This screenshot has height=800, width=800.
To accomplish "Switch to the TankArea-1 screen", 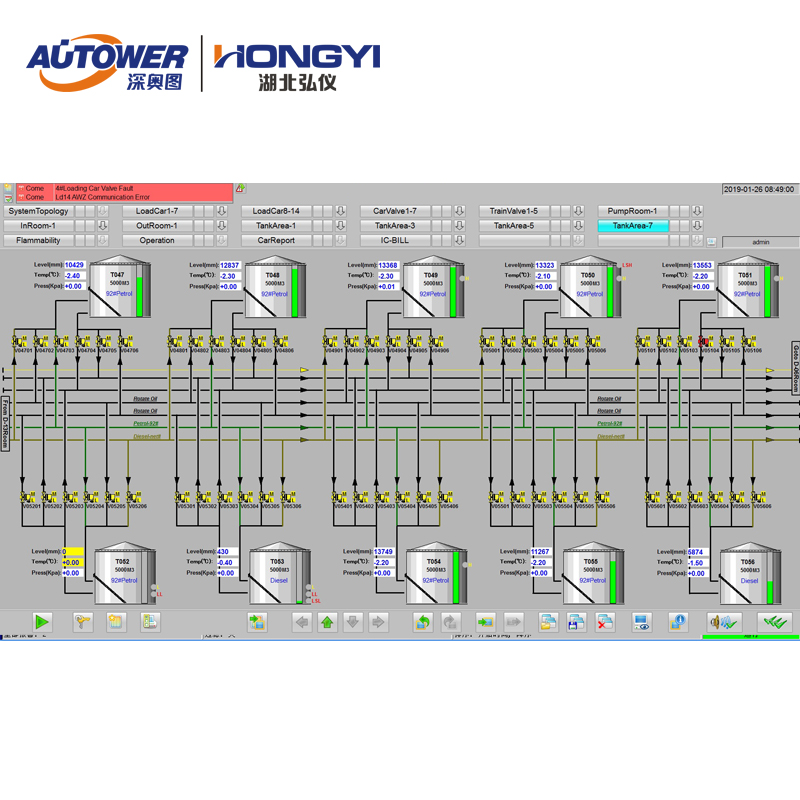I will tap(276, 226).
